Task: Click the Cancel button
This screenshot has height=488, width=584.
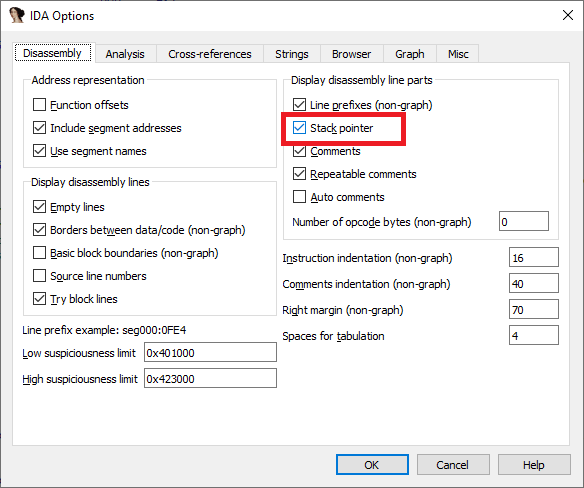Action: click(453, 465)
